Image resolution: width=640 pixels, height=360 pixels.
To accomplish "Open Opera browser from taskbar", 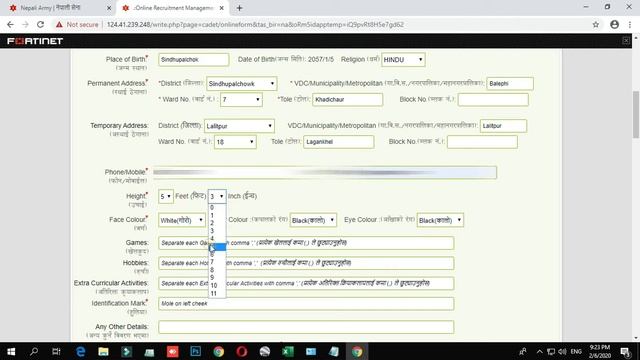I will coord(242,351).
